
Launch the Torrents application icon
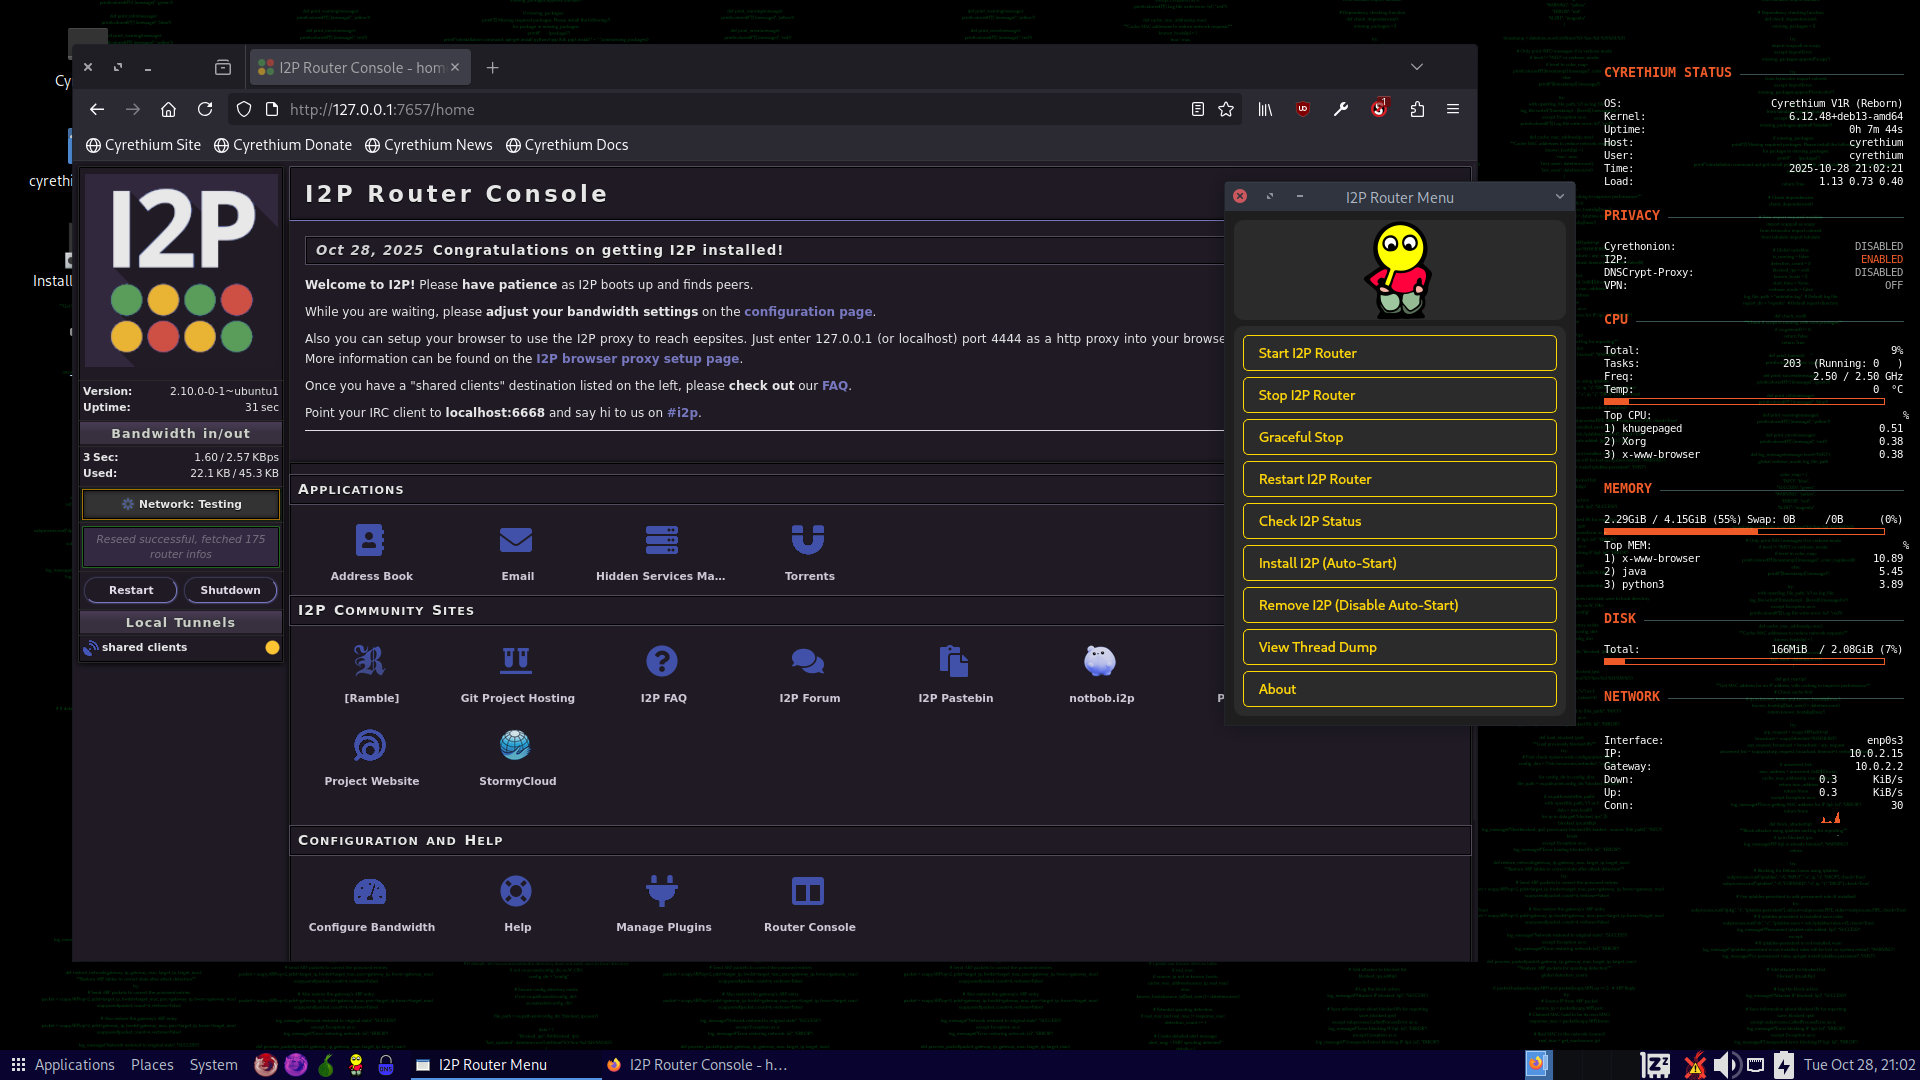coord(808,541)
